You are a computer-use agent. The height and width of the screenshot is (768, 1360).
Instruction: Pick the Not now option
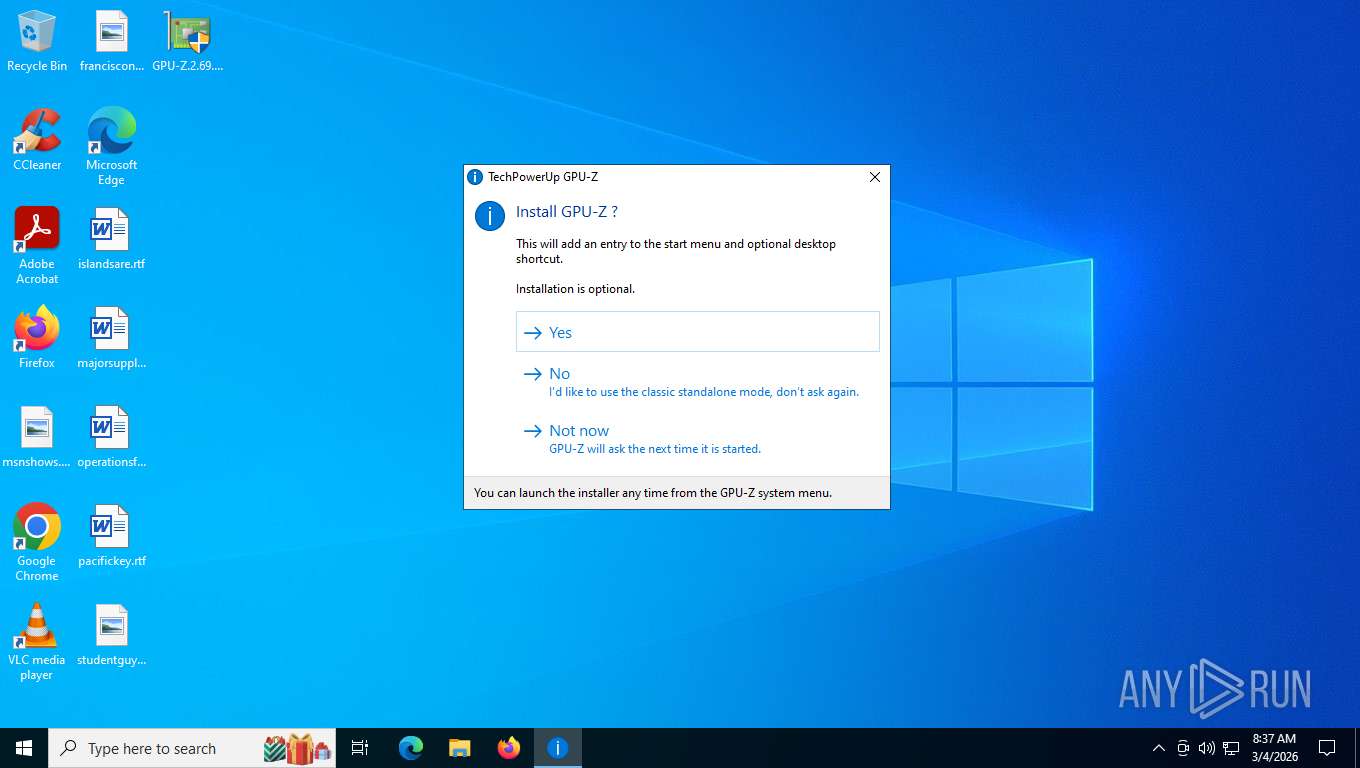click(x=697, y=439)
